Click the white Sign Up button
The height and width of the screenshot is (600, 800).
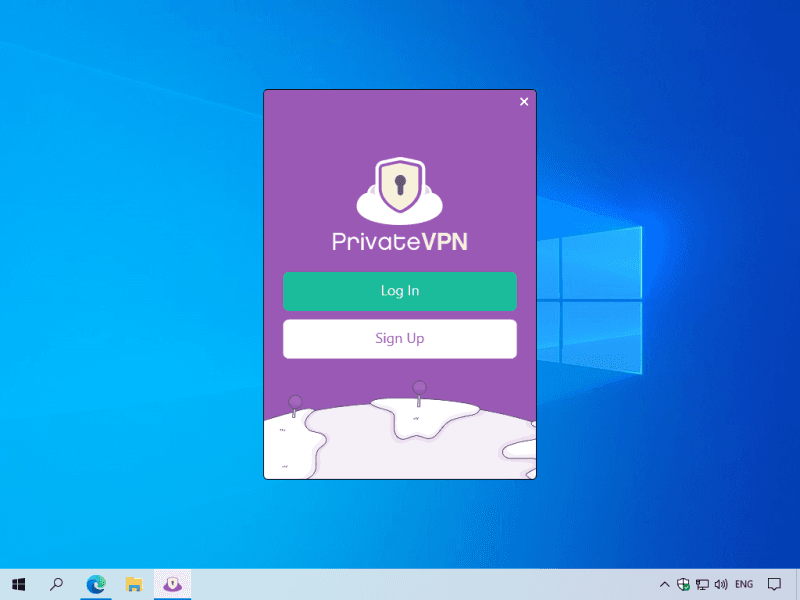pos(400,339)
